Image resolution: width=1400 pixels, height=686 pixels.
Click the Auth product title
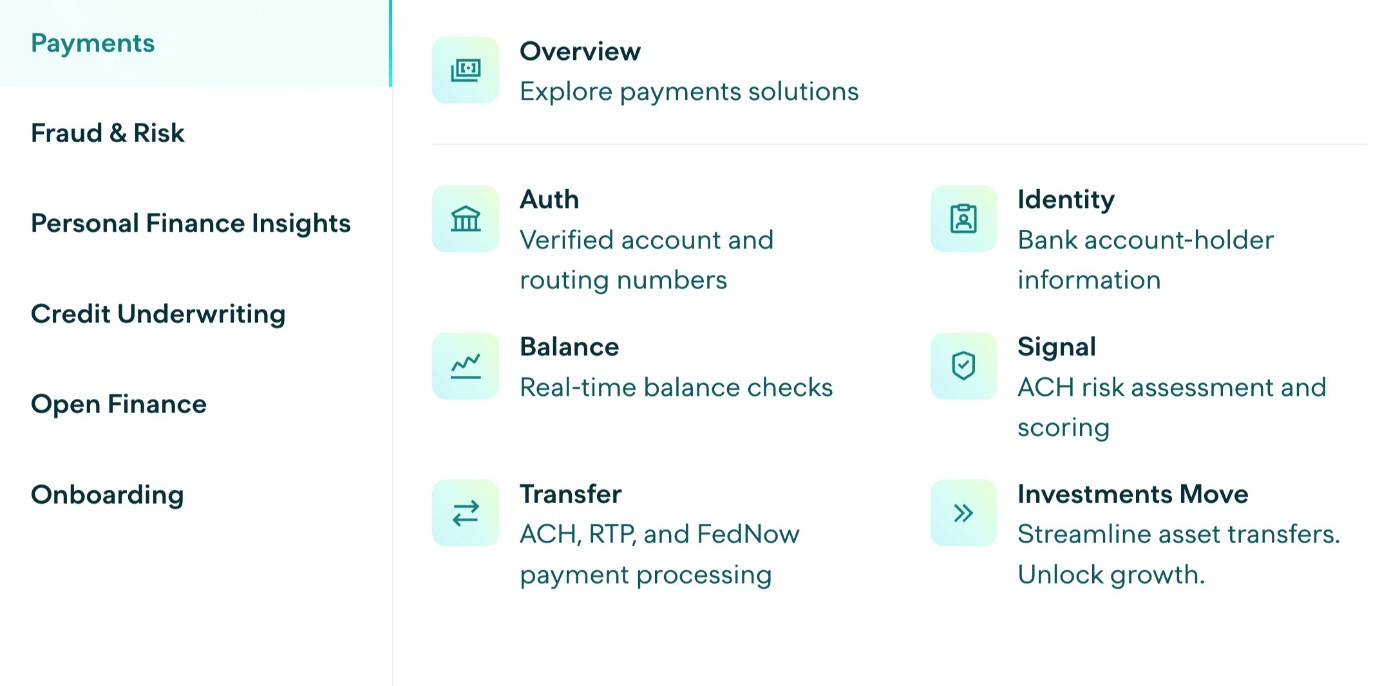[x=549, y=199]
